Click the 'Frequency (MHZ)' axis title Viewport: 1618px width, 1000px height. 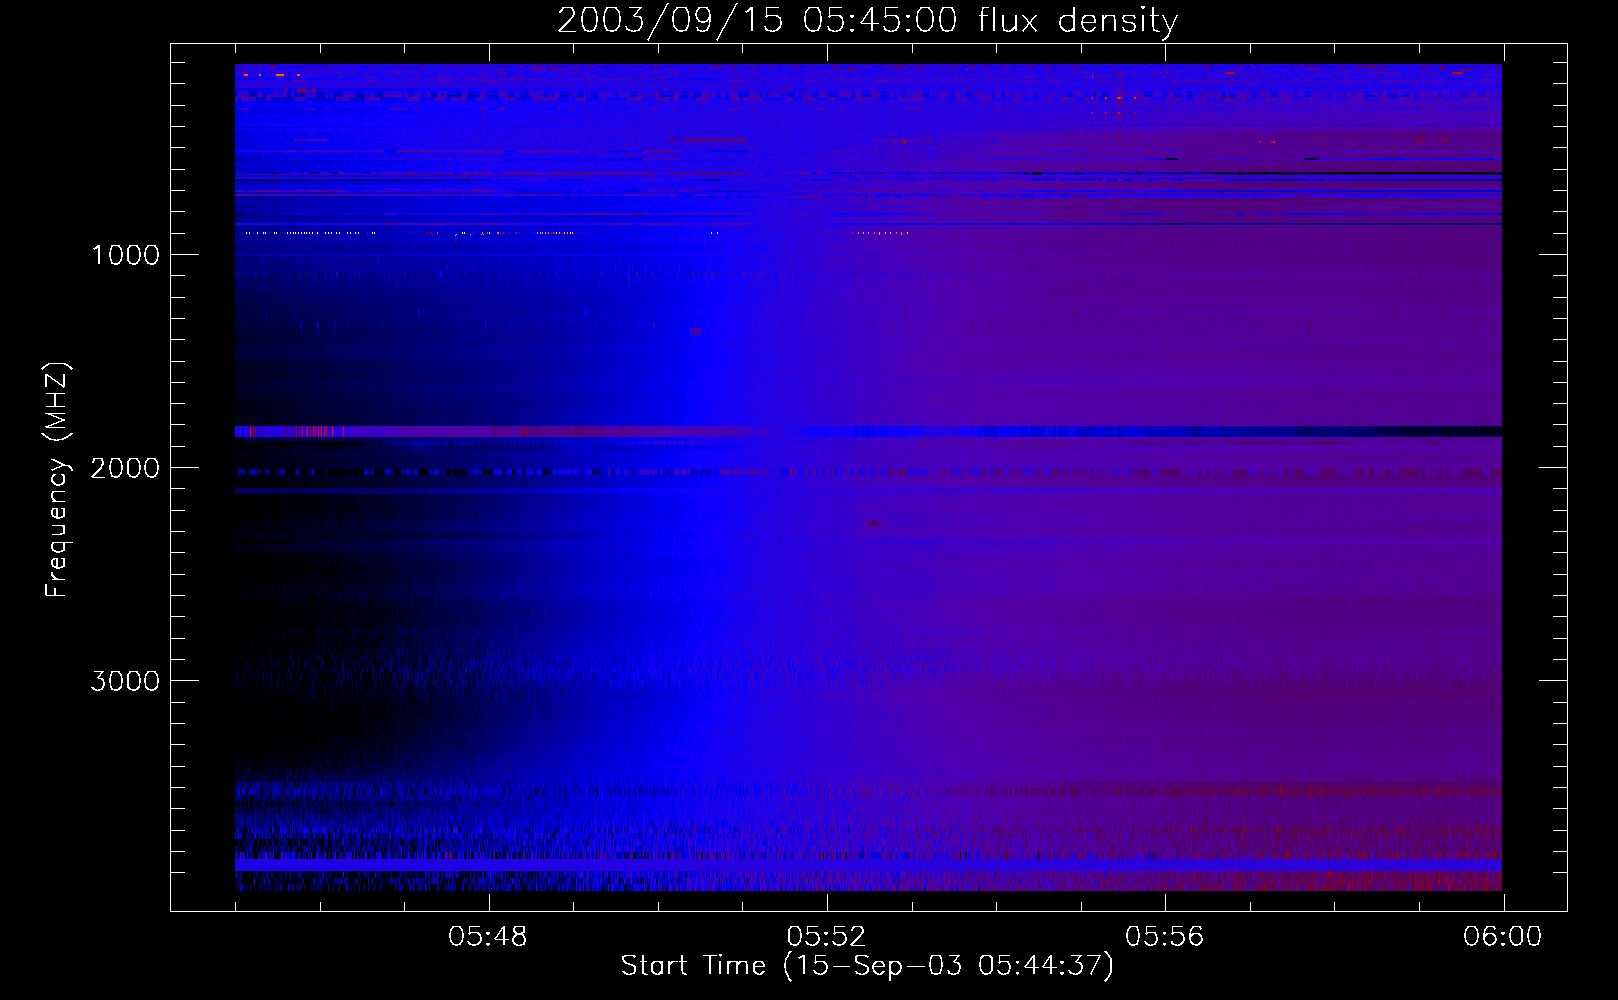56,480
